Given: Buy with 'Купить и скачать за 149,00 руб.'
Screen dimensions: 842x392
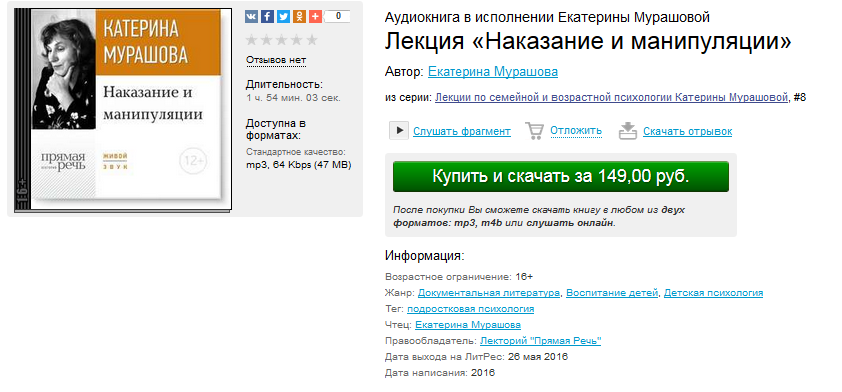Looking at the screenshot, I should click(561, 177).
